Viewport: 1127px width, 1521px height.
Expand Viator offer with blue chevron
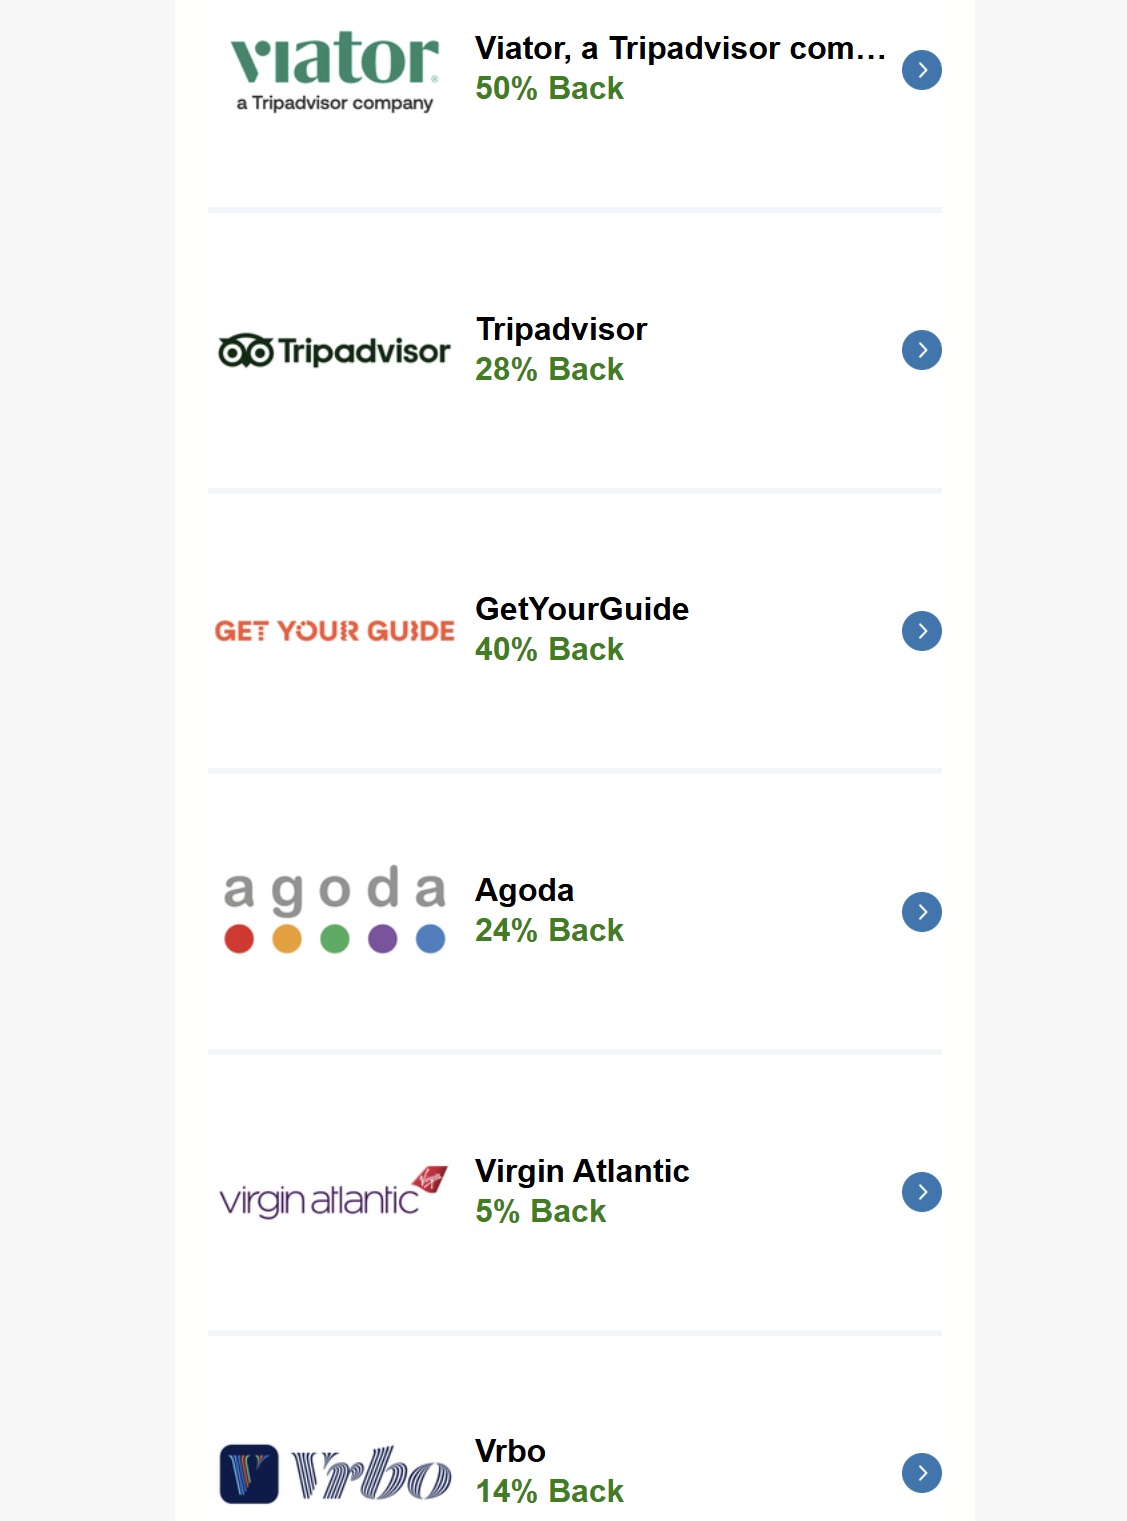(x=921, y=70)
